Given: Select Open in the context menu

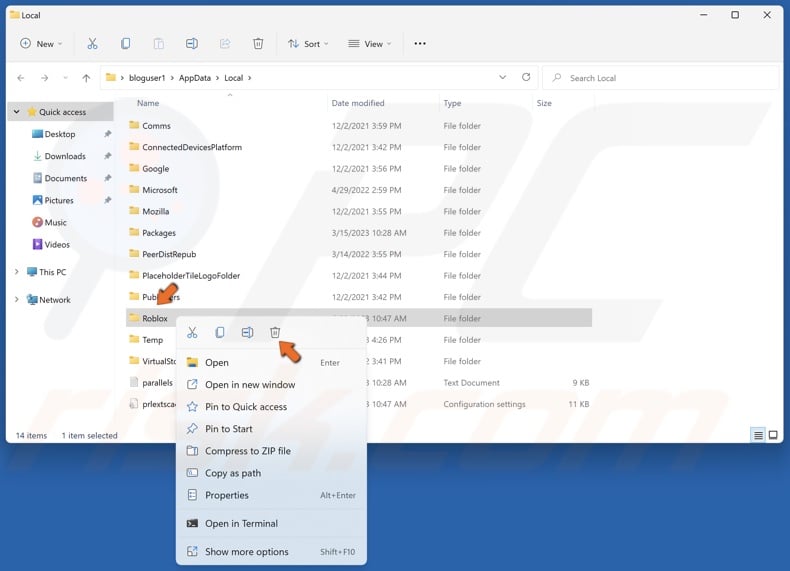Looking at the screenshot, I should pyautogui.click(x=271, y=362).
